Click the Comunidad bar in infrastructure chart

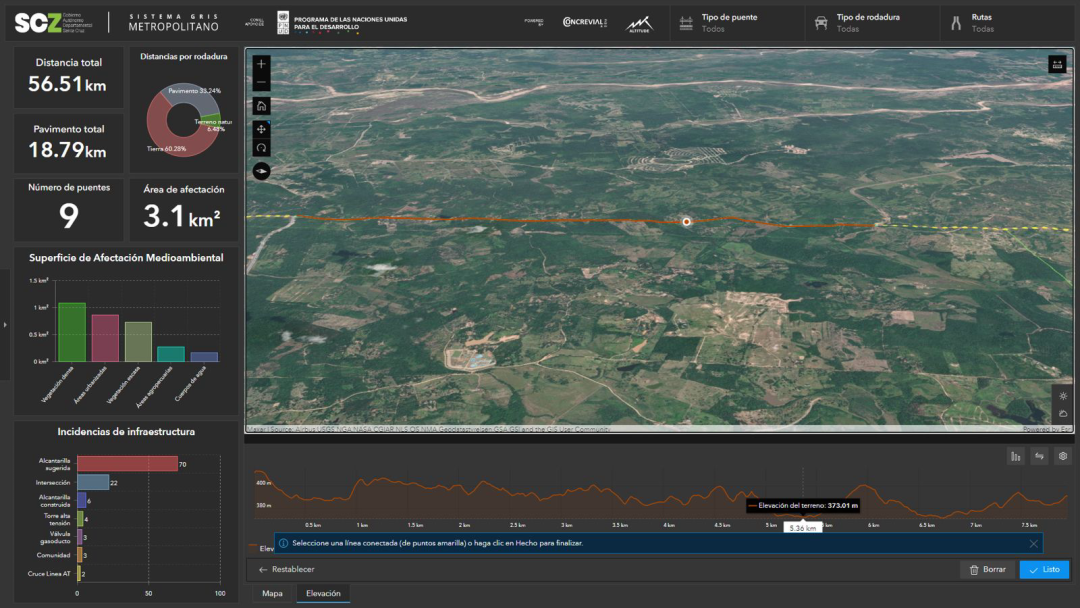point(79,555)
